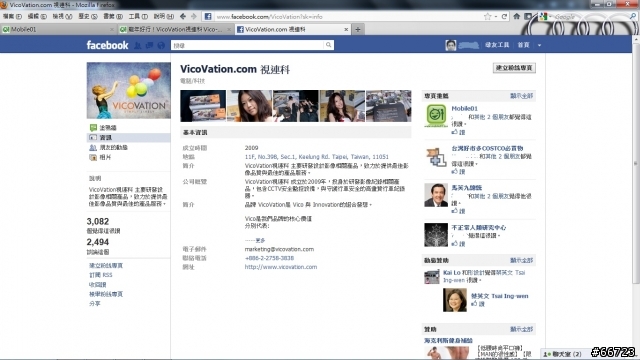Reload the page with refresh icon

[504, 16]
